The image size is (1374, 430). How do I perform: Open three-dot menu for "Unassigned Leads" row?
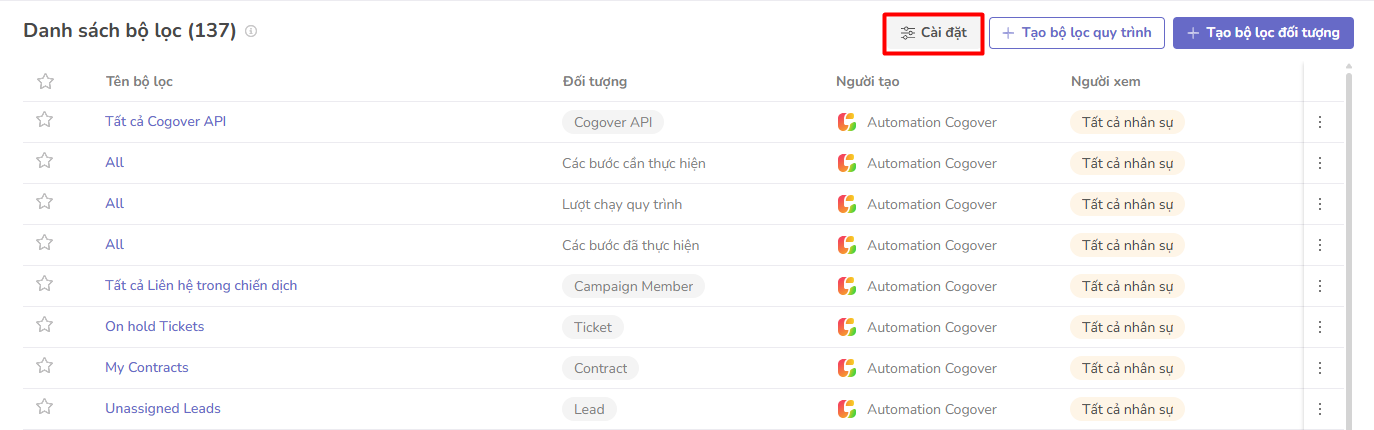[x=1319, y=409]
